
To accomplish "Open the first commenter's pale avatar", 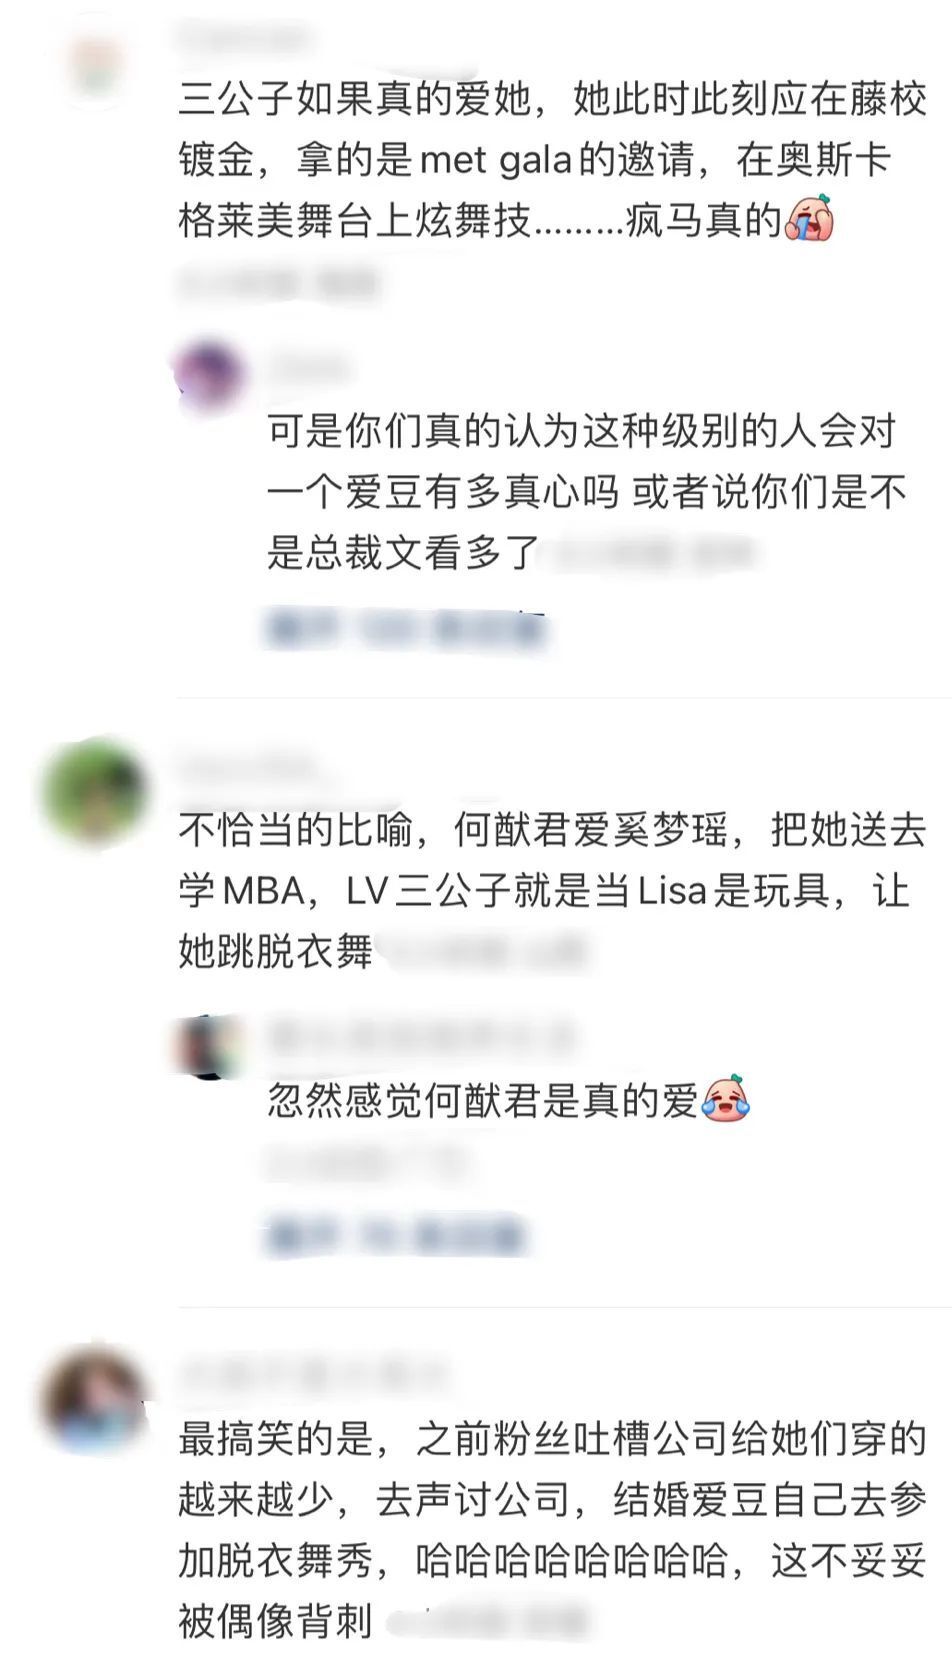I will [x=98, y=62].
